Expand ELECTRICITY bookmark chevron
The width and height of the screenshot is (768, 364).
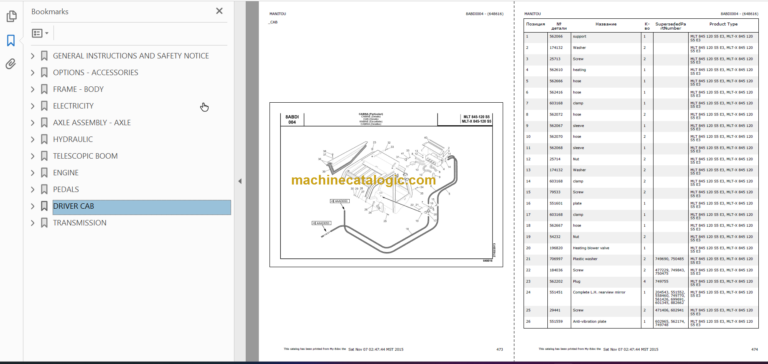[x=33, y=106]
